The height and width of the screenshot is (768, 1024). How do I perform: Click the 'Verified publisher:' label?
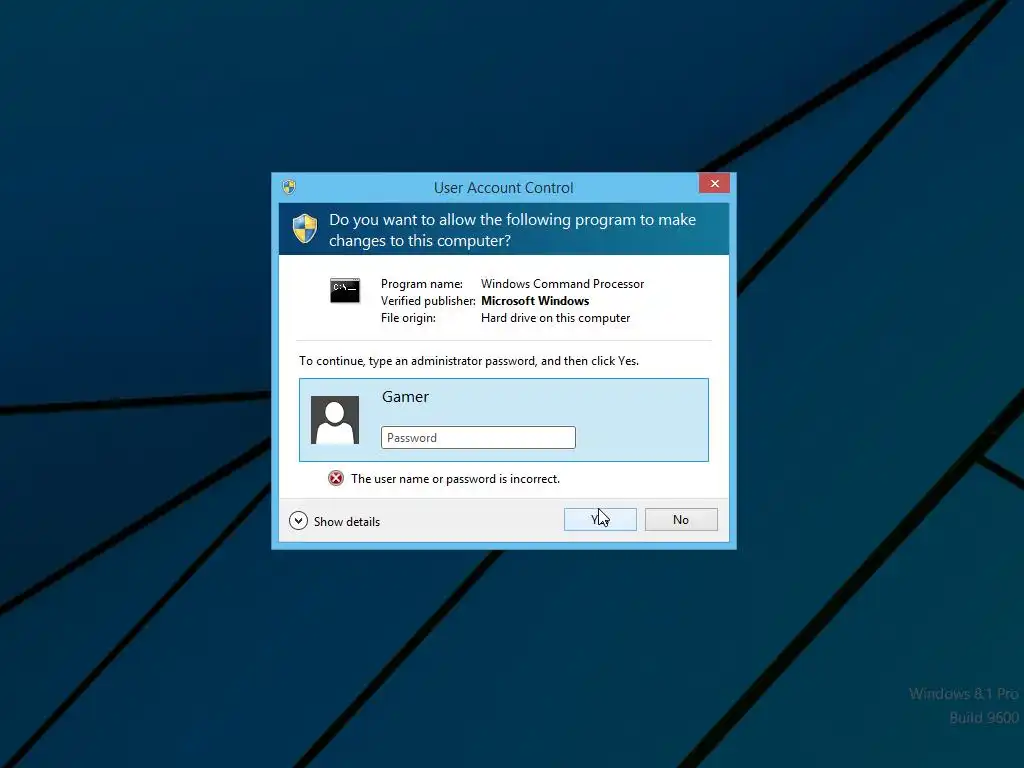tap(428, 301)
